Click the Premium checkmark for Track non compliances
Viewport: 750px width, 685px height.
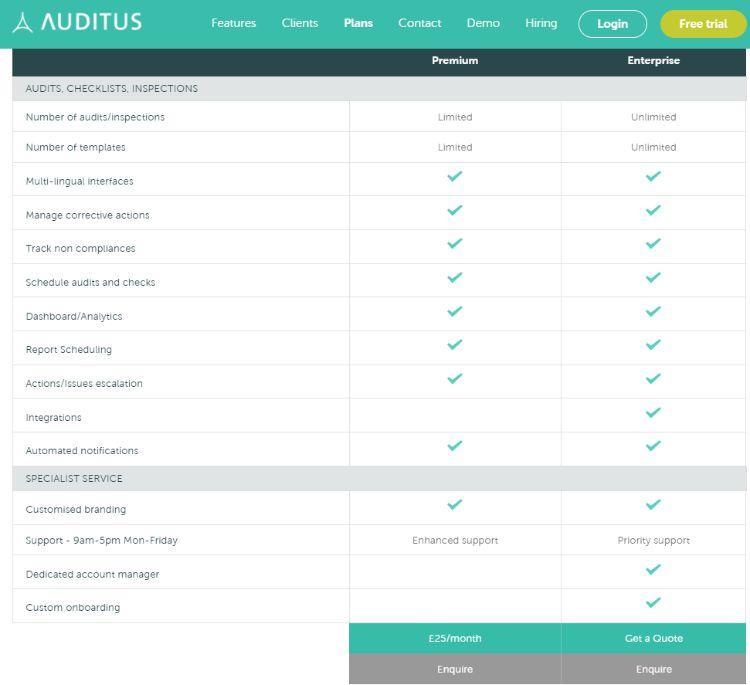click(x=455, y=243)
